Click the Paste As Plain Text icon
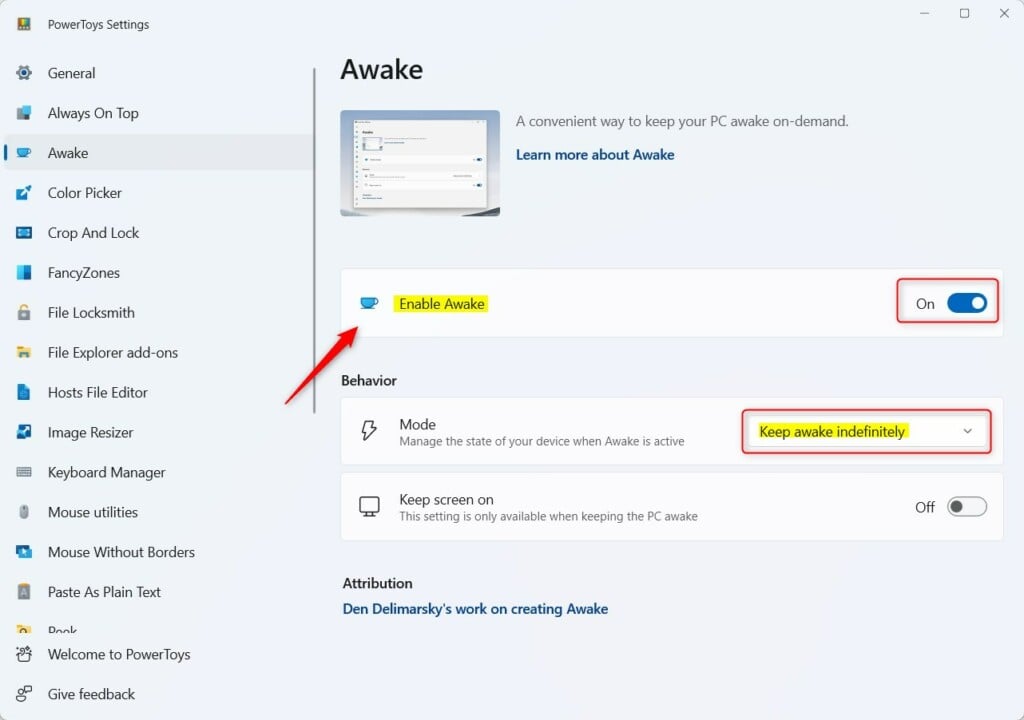 tap(24, 591)
